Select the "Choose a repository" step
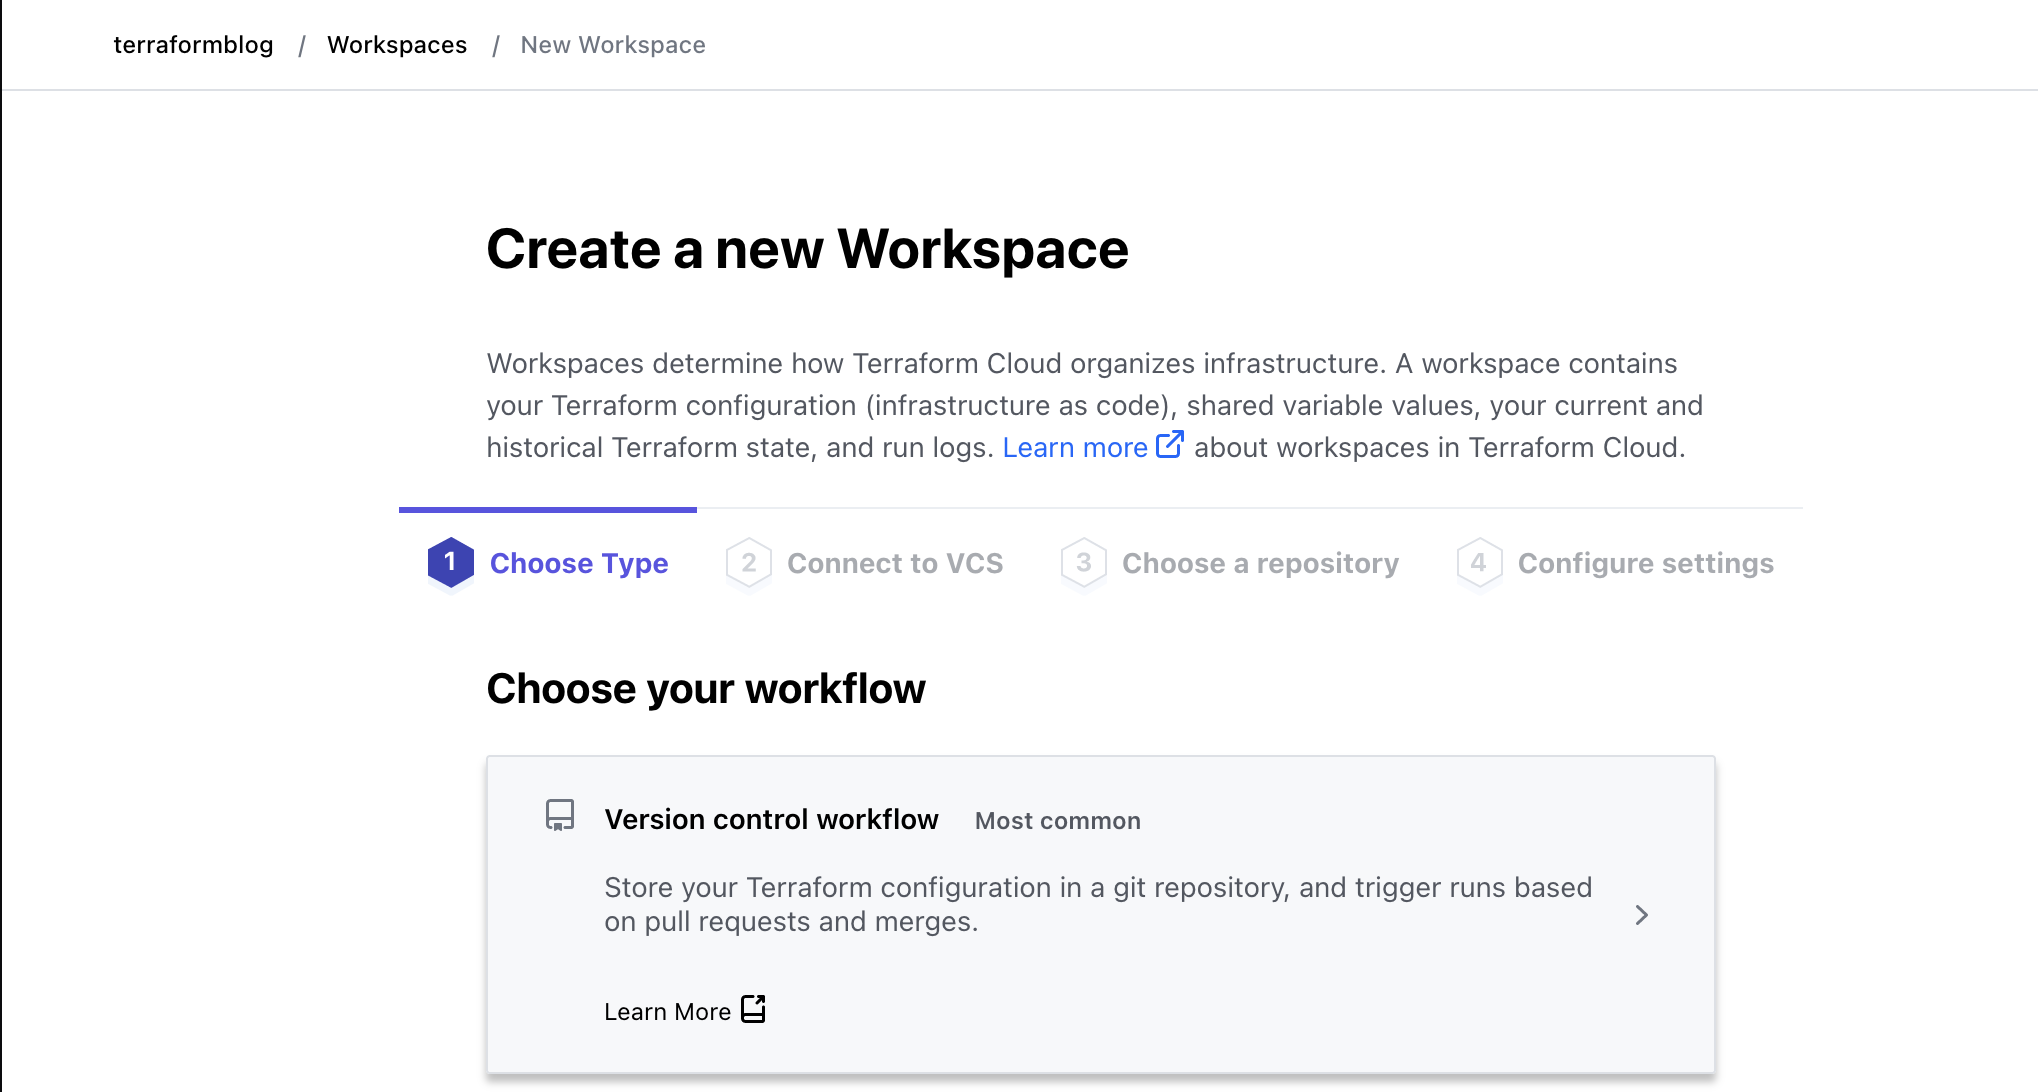 (1260, 562)
